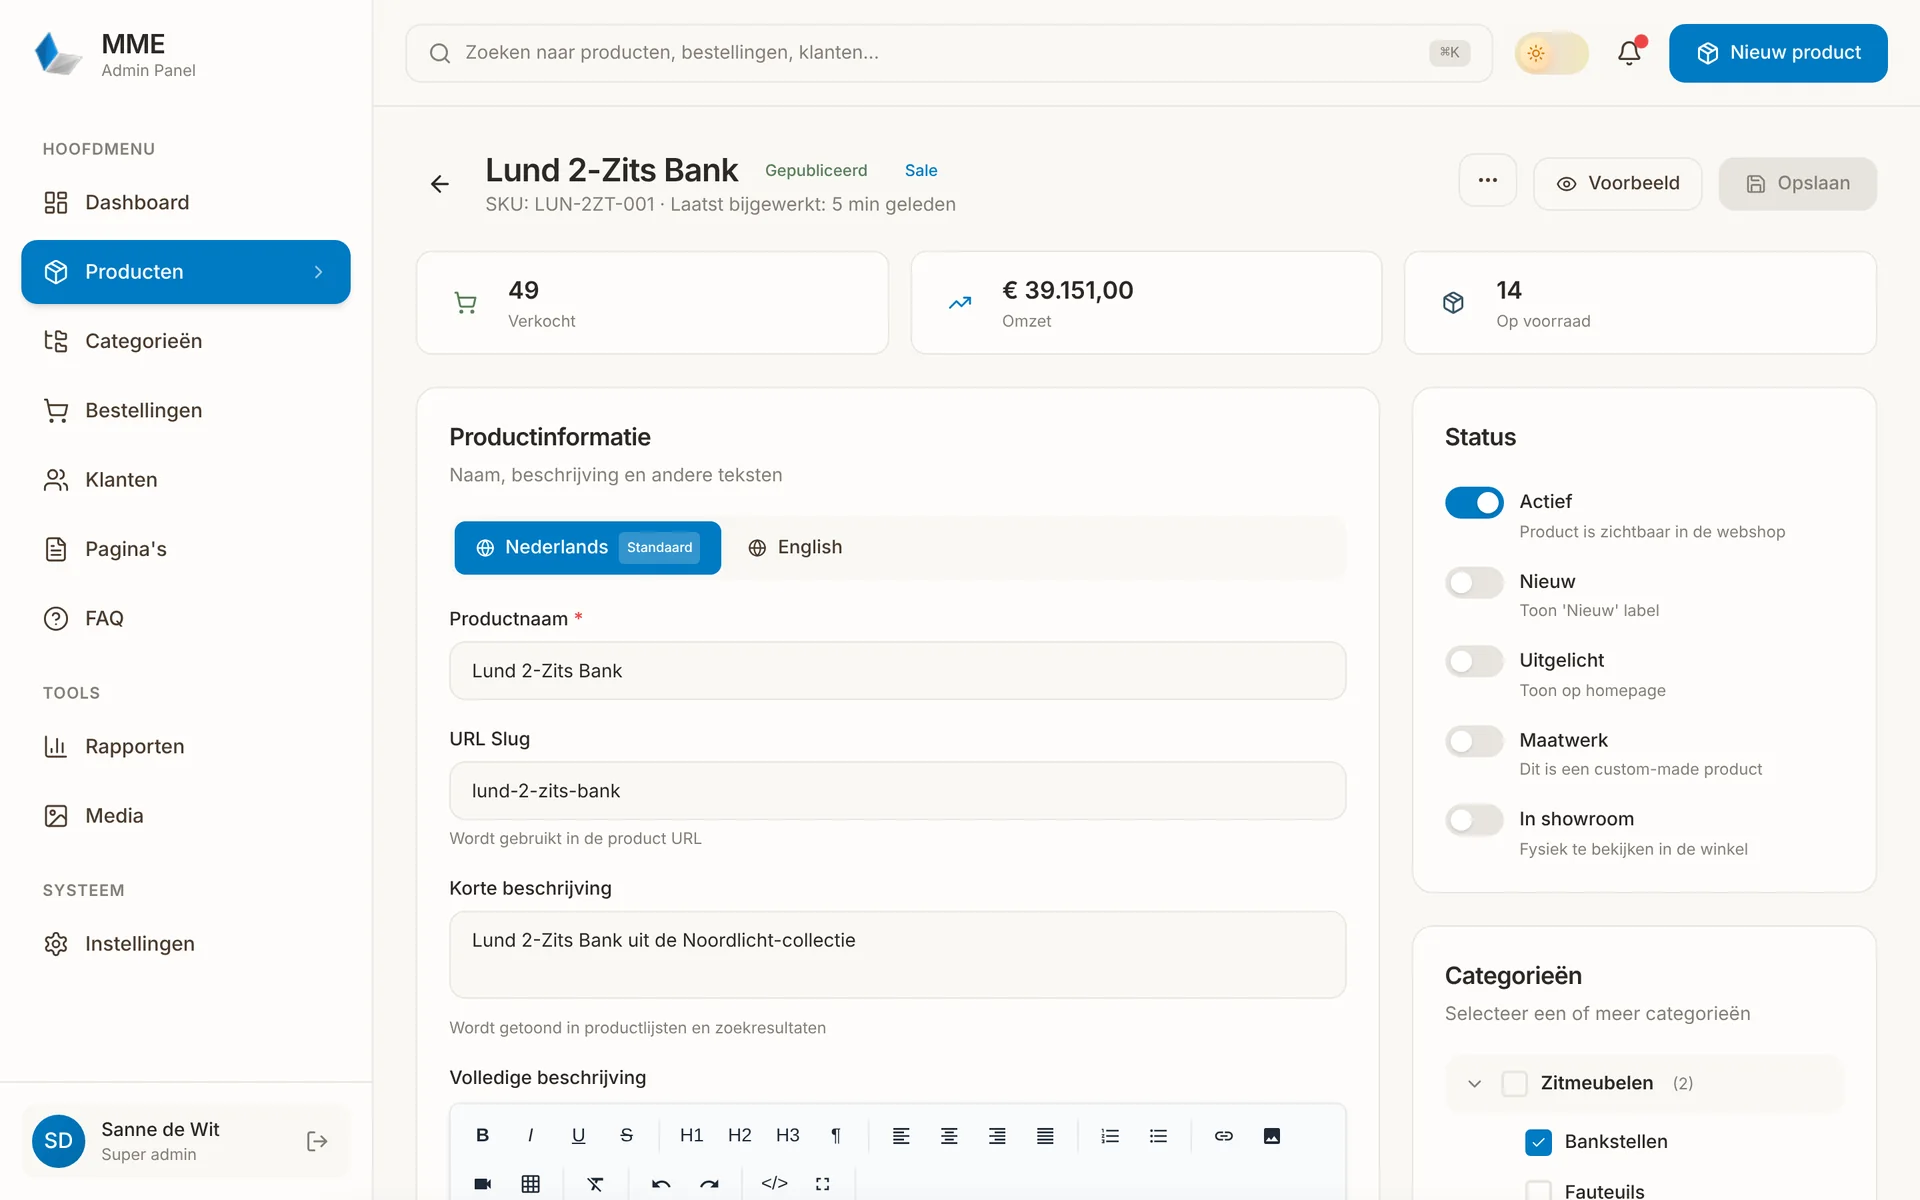Viewport: 1920px width, 1200px height.
Task: Toggle bold formatting in editor
Action: tap(482, 1135)
